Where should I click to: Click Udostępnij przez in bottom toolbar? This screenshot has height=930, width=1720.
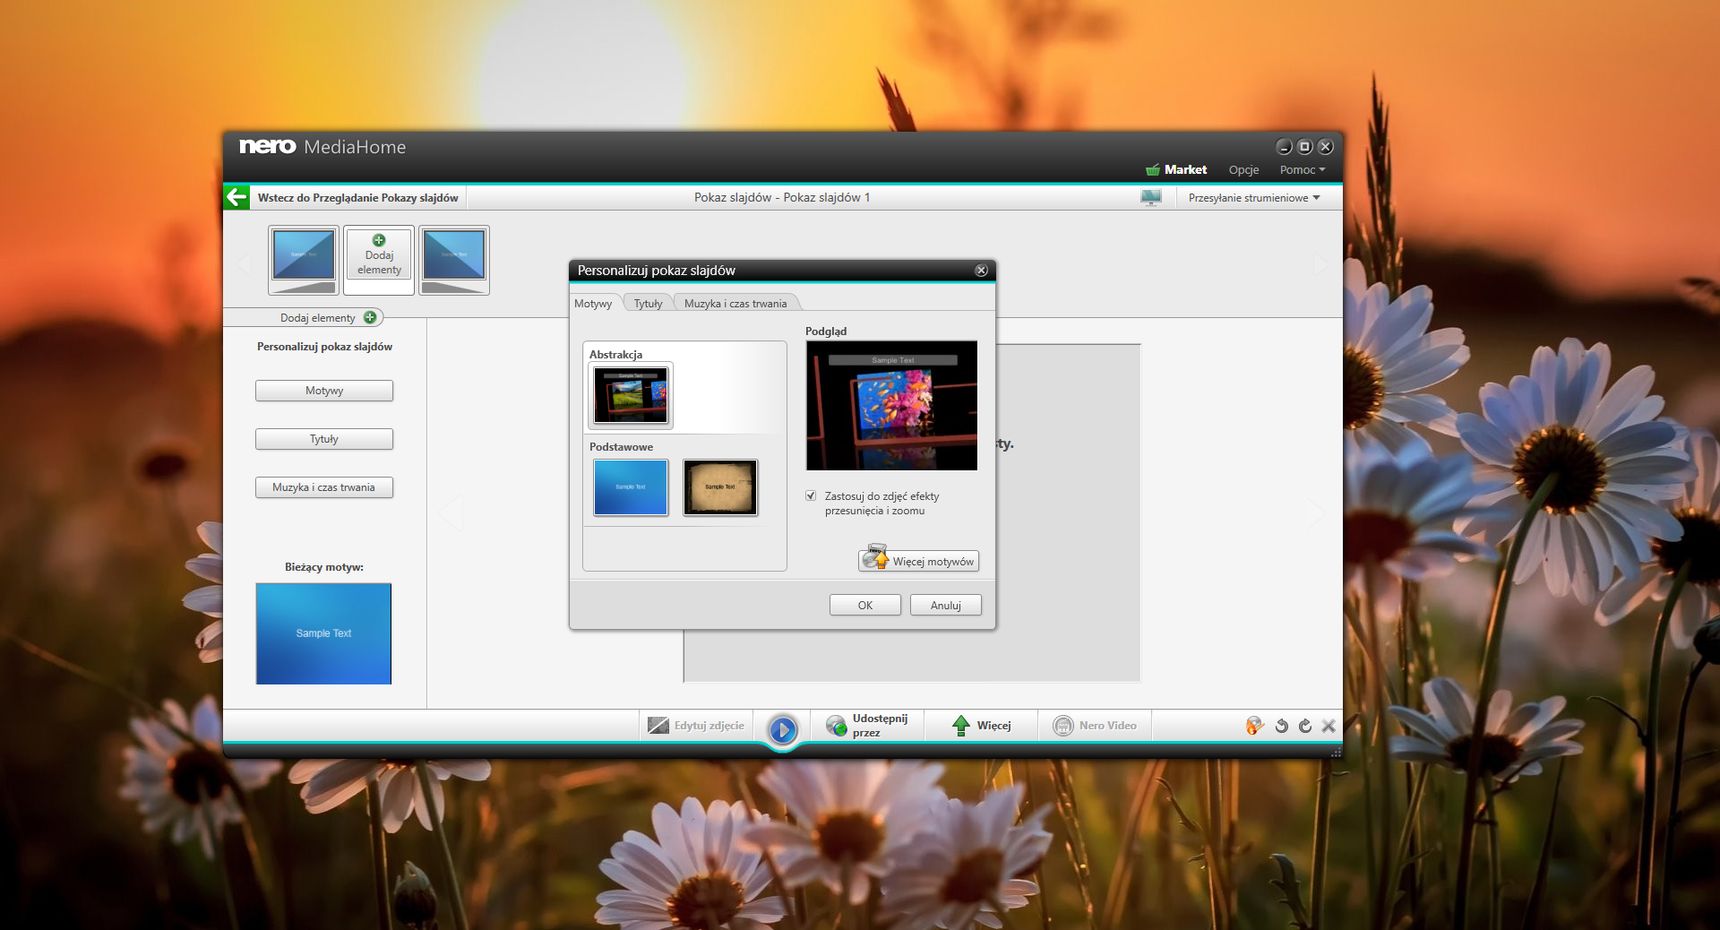[867, 726]
